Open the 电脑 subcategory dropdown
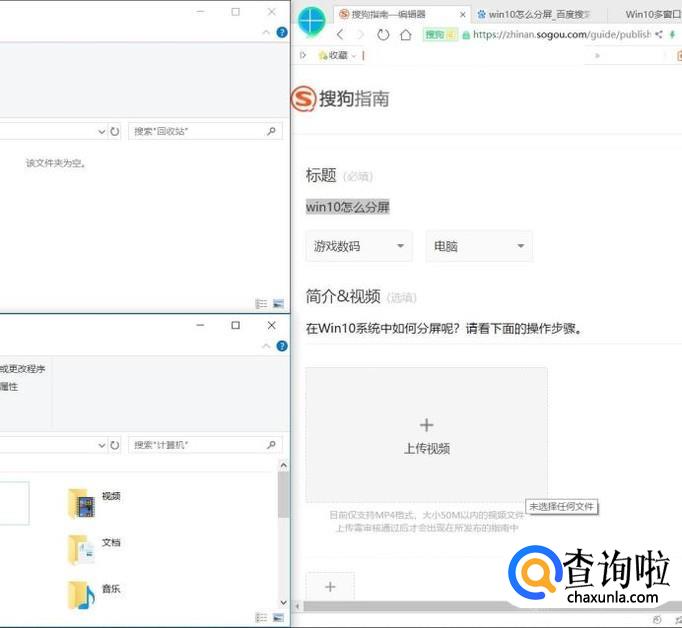The image size is (682, 628). click(x=479, y=246)
